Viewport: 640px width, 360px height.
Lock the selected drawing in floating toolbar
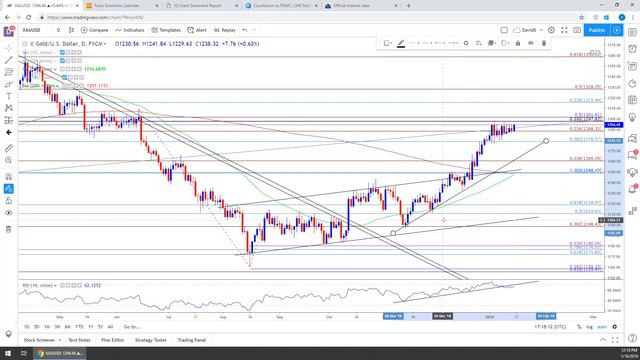tap(518, 43)
